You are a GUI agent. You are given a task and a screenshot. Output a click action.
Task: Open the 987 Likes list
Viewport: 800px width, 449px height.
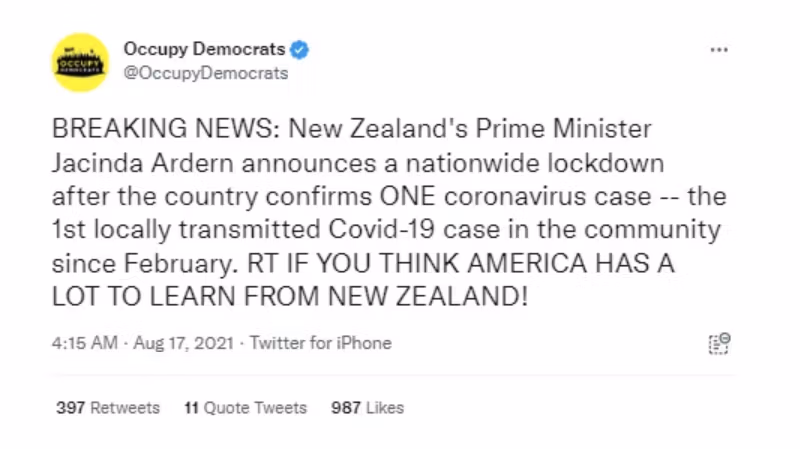366,408
